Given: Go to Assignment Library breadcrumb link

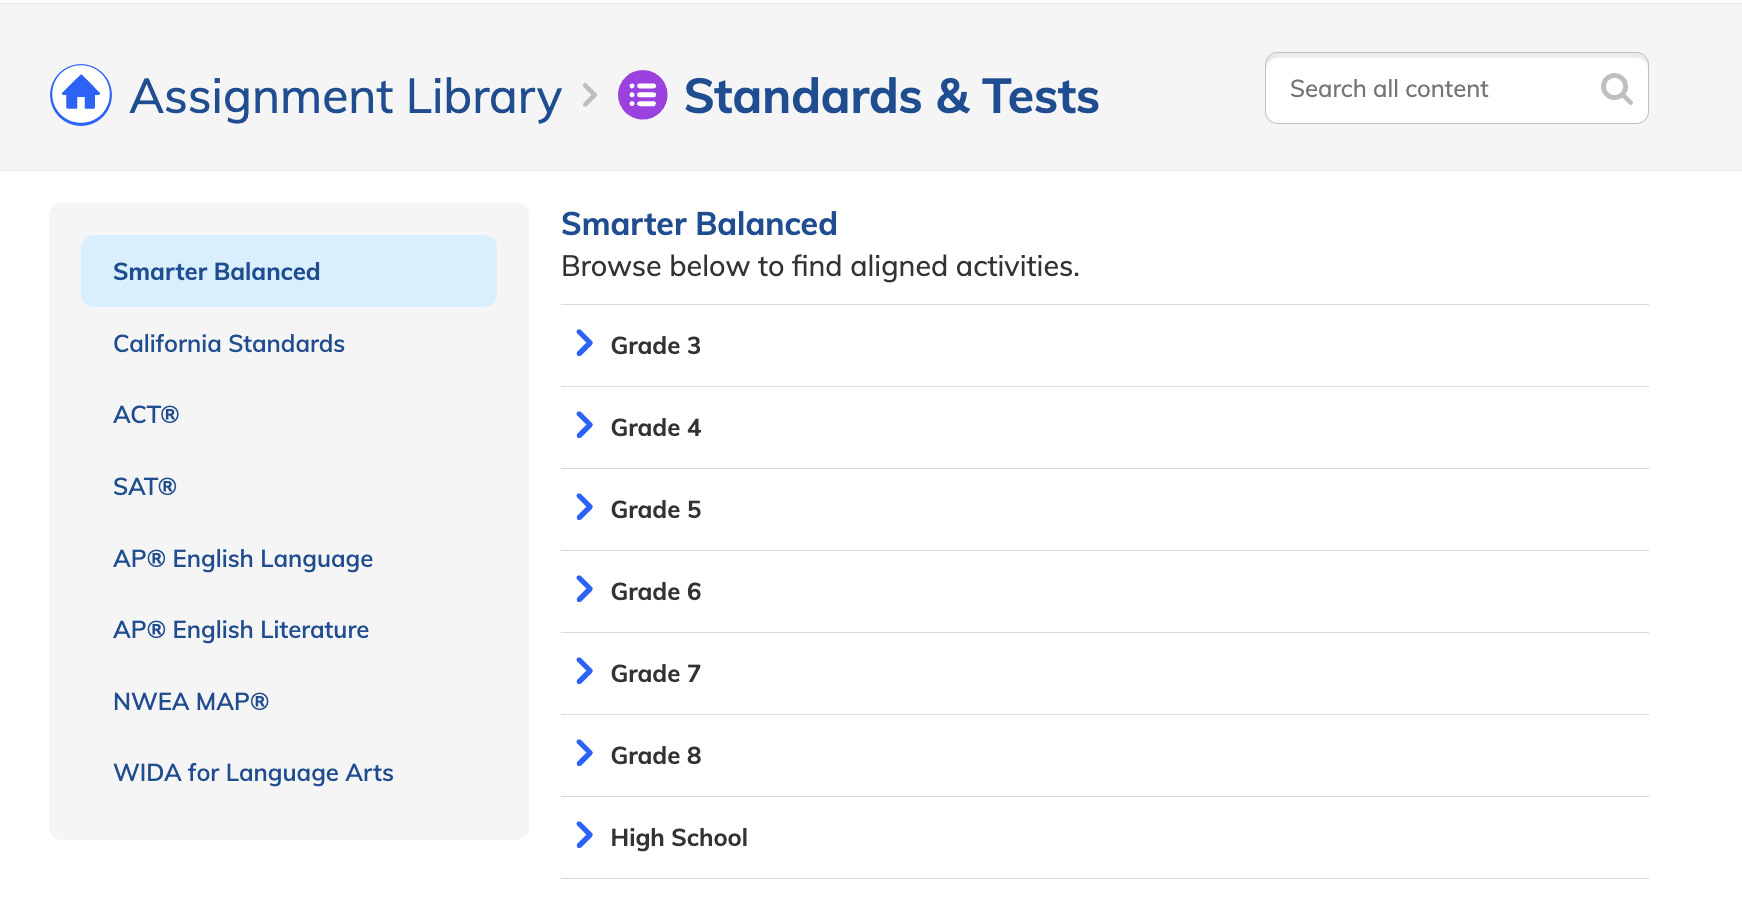Looking at the screenshot, I should (x=345, y=97).
